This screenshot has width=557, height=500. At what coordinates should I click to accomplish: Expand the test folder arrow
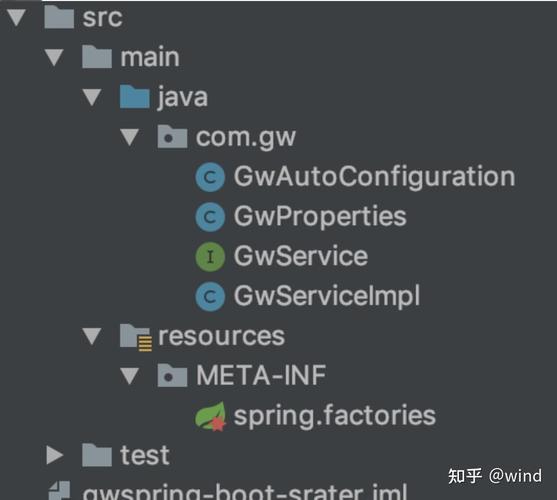tap(55, 455)
